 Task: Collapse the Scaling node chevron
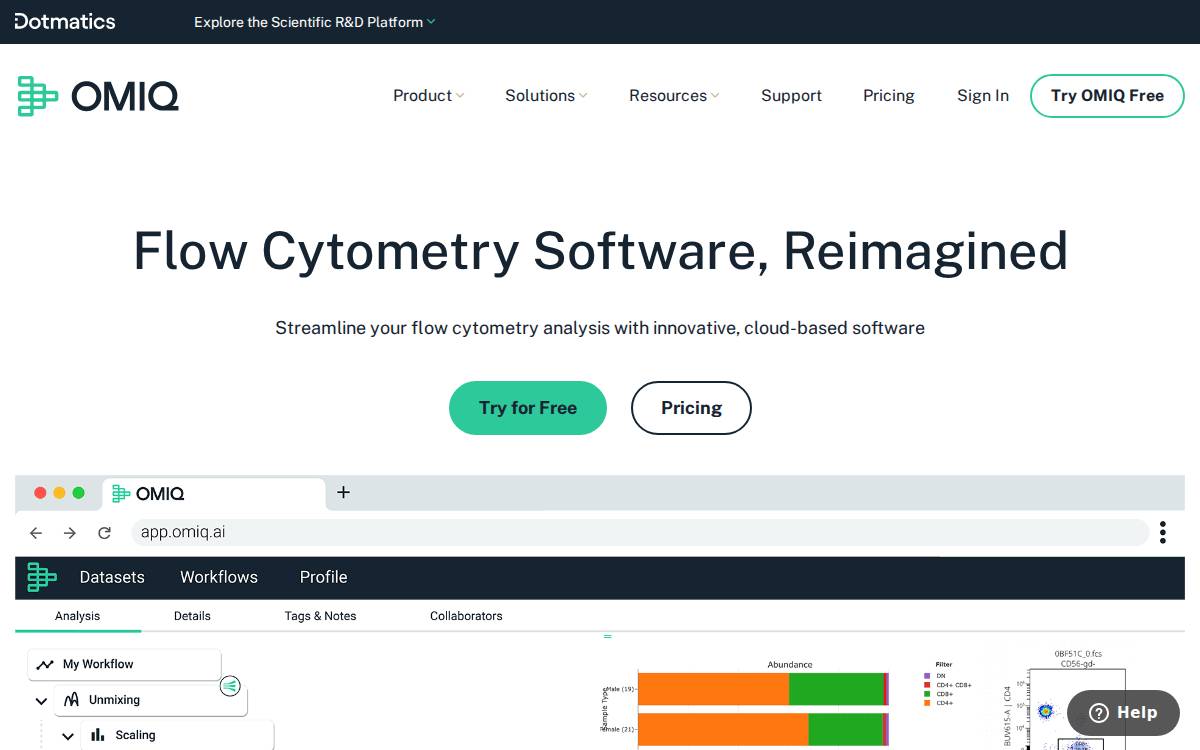68,736
